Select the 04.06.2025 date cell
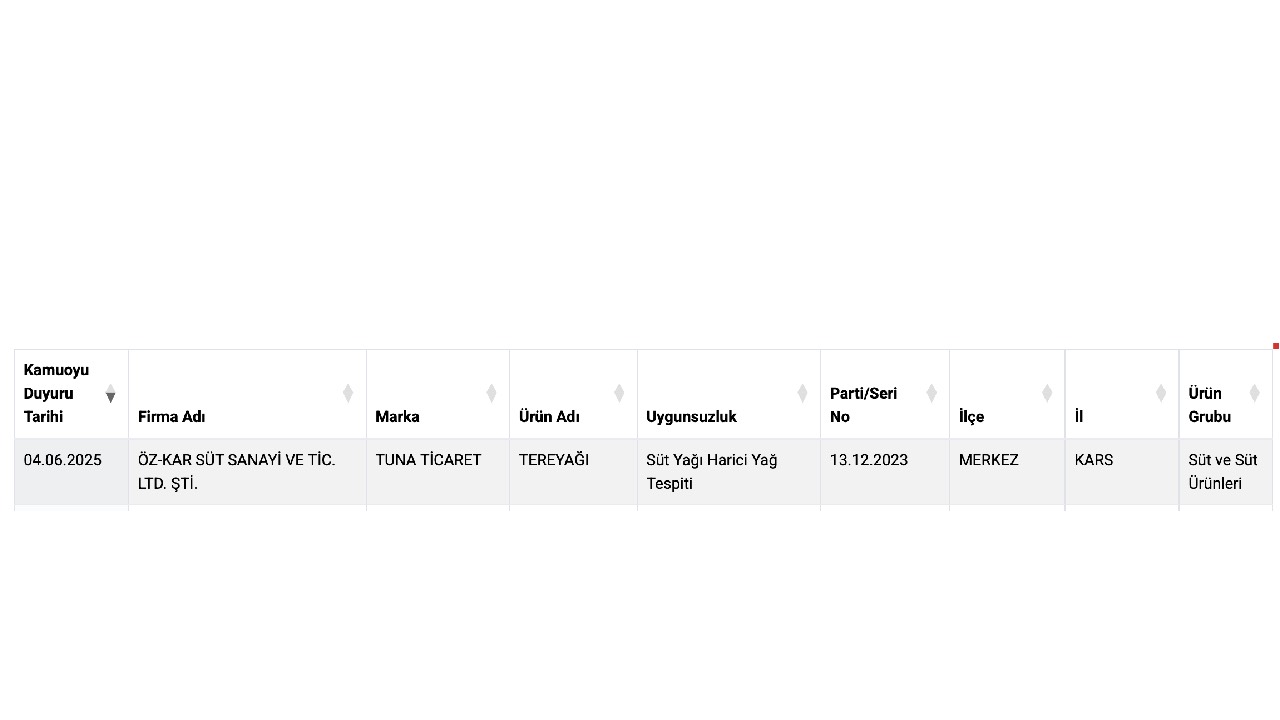Screen dimensions: 1280x720 [71, 472]
